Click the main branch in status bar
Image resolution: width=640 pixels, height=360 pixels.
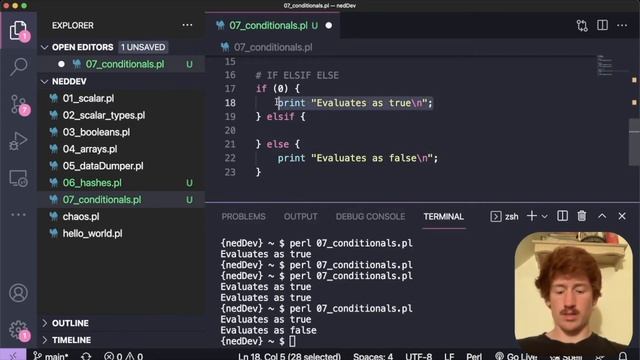point(51,356)
